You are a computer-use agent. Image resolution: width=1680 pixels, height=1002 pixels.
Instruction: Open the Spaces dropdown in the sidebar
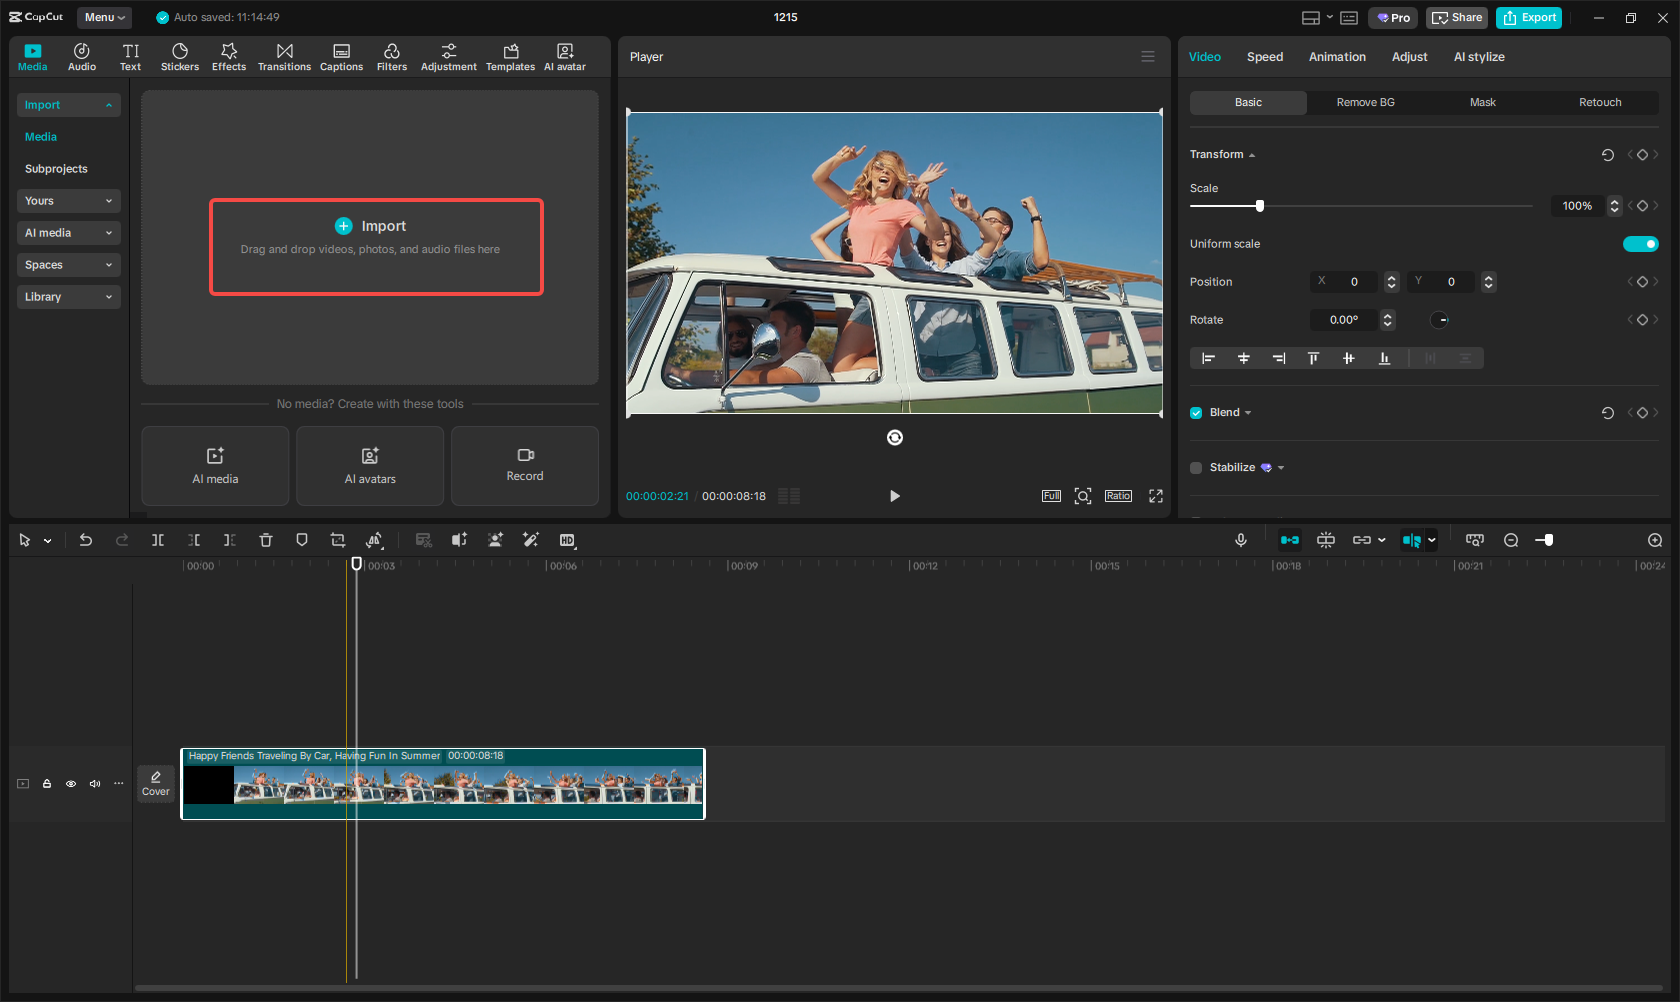[x=68, y=265]
